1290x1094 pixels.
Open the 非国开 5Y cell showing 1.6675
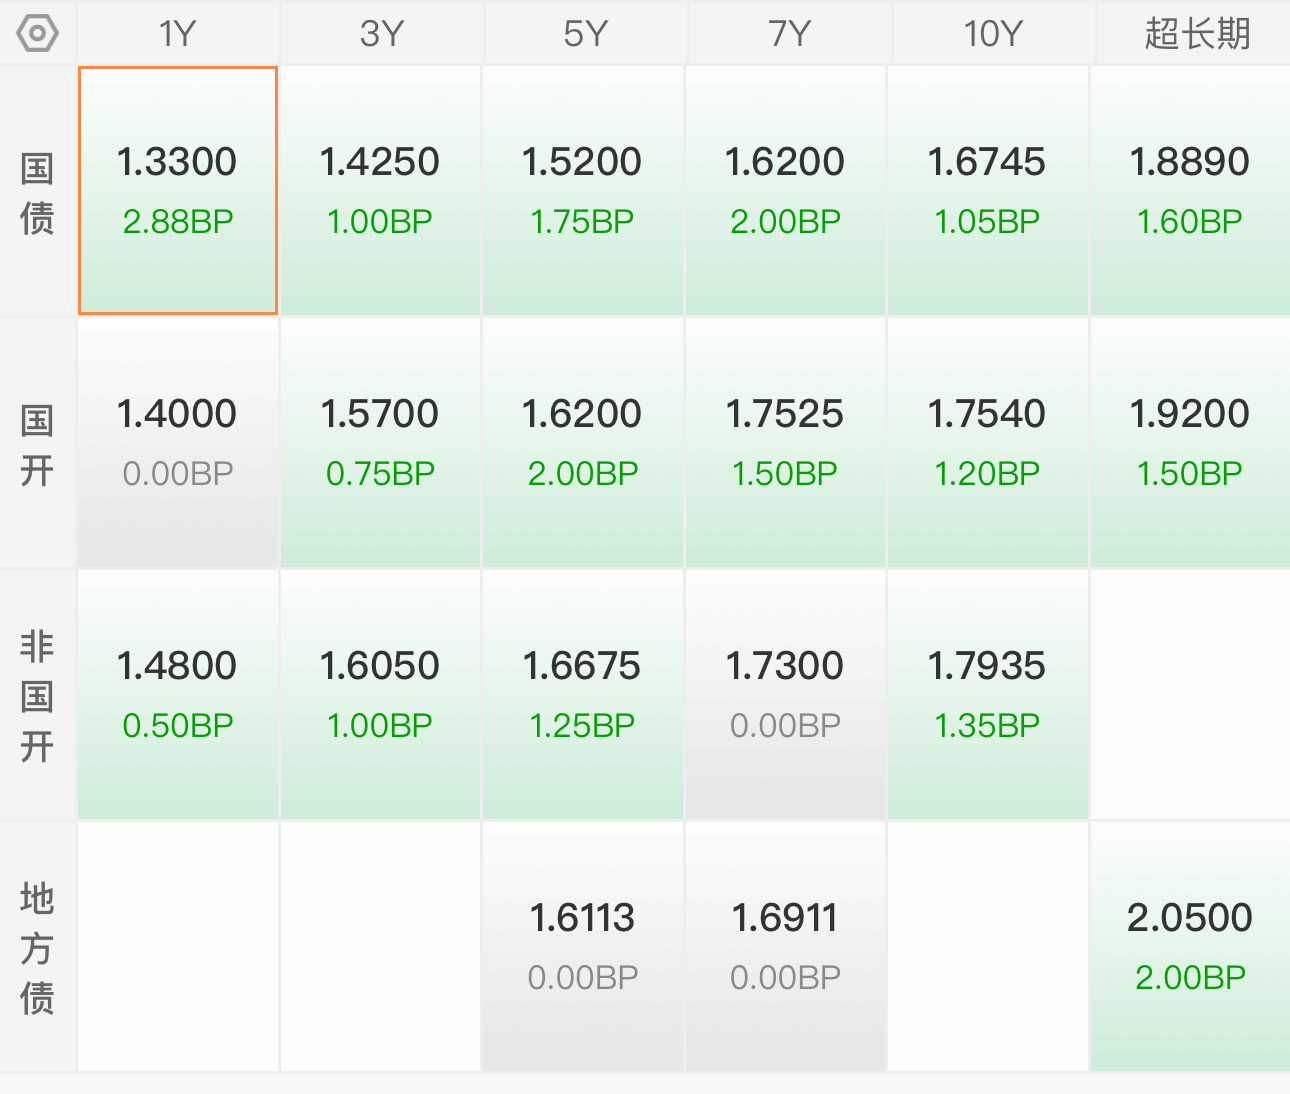click(582, 695)
